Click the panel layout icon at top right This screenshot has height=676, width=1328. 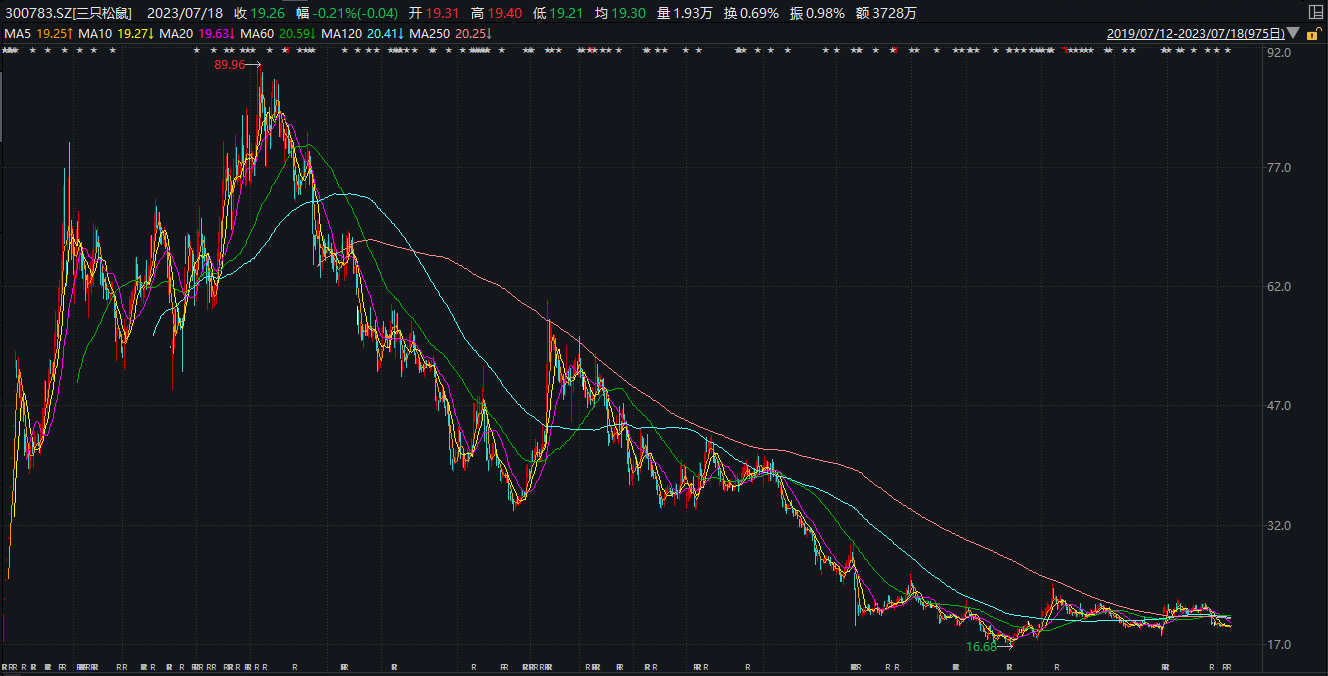coord(1315,12)
